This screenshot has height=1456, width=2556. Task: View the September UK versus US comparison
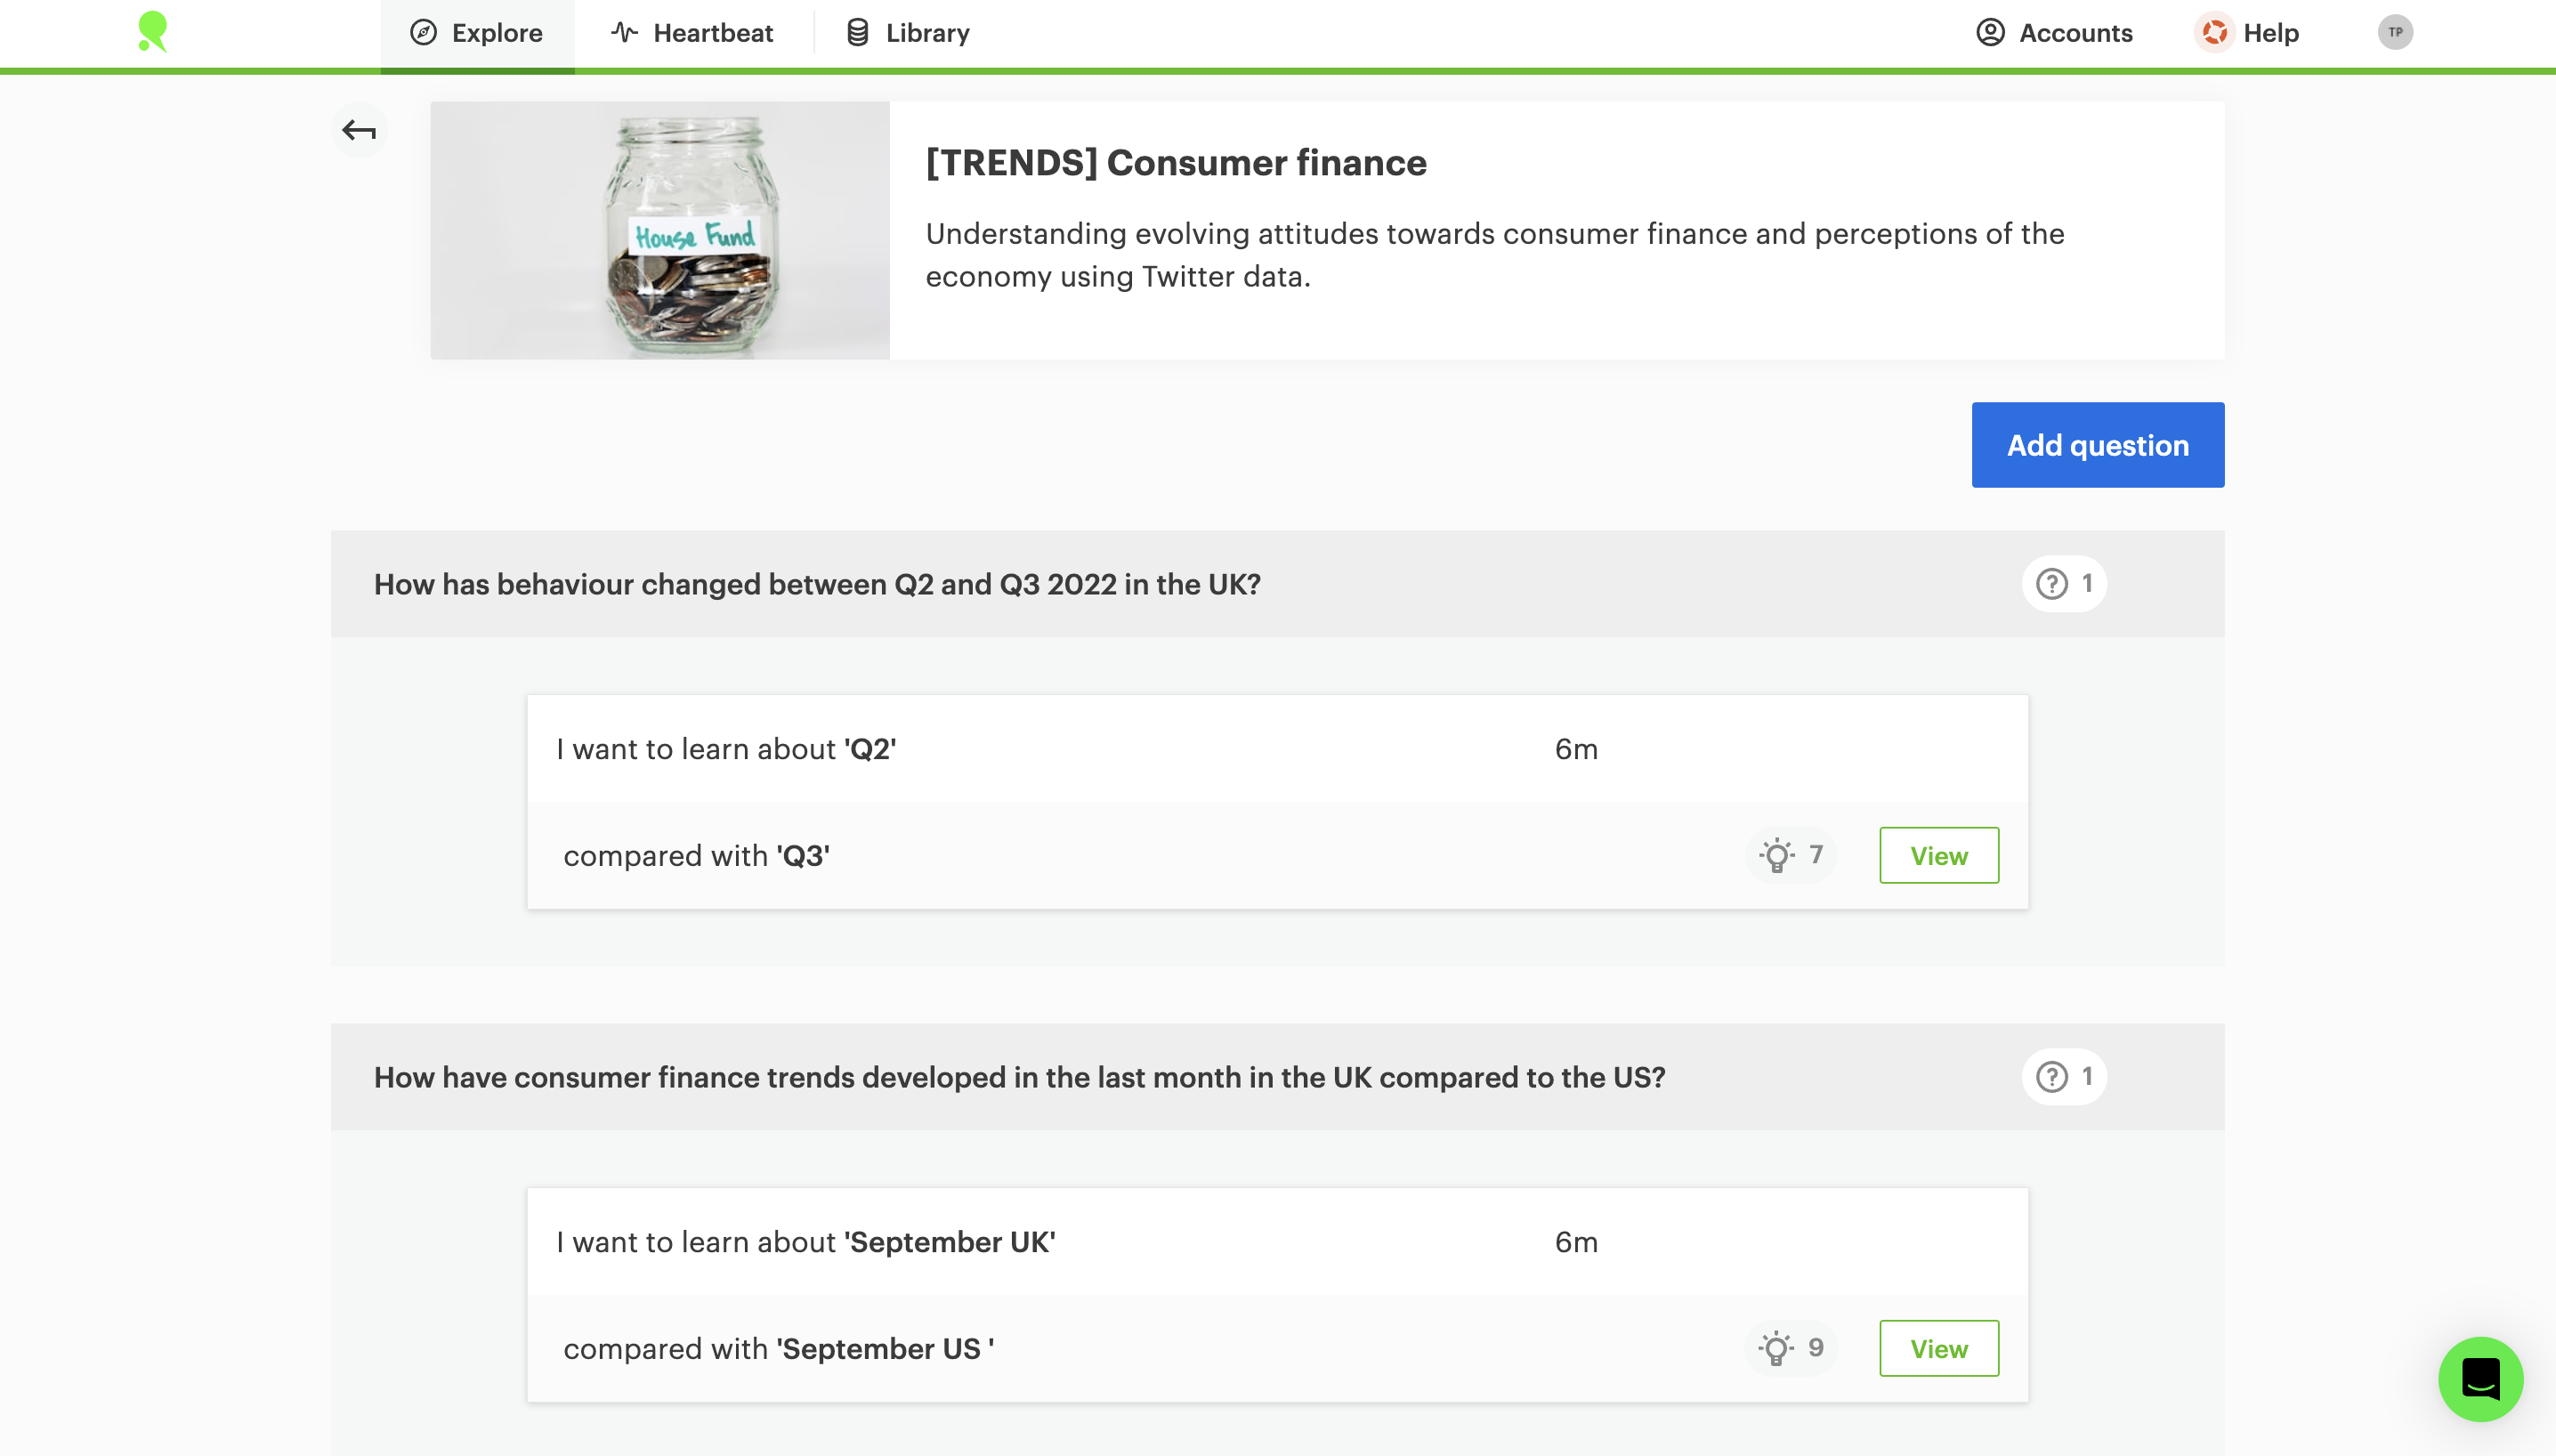coord(1938,1348)
